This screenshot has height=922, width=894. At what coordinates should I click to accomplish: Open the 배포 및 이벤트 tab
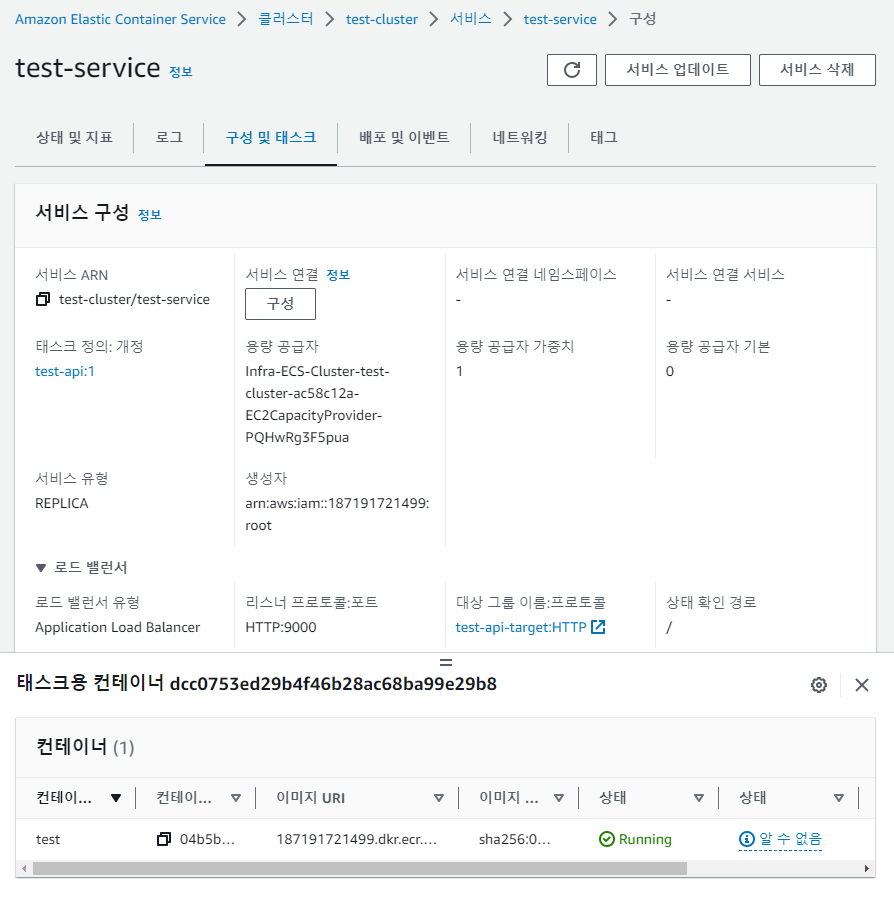pyautogui.click(x=404, y=138)
